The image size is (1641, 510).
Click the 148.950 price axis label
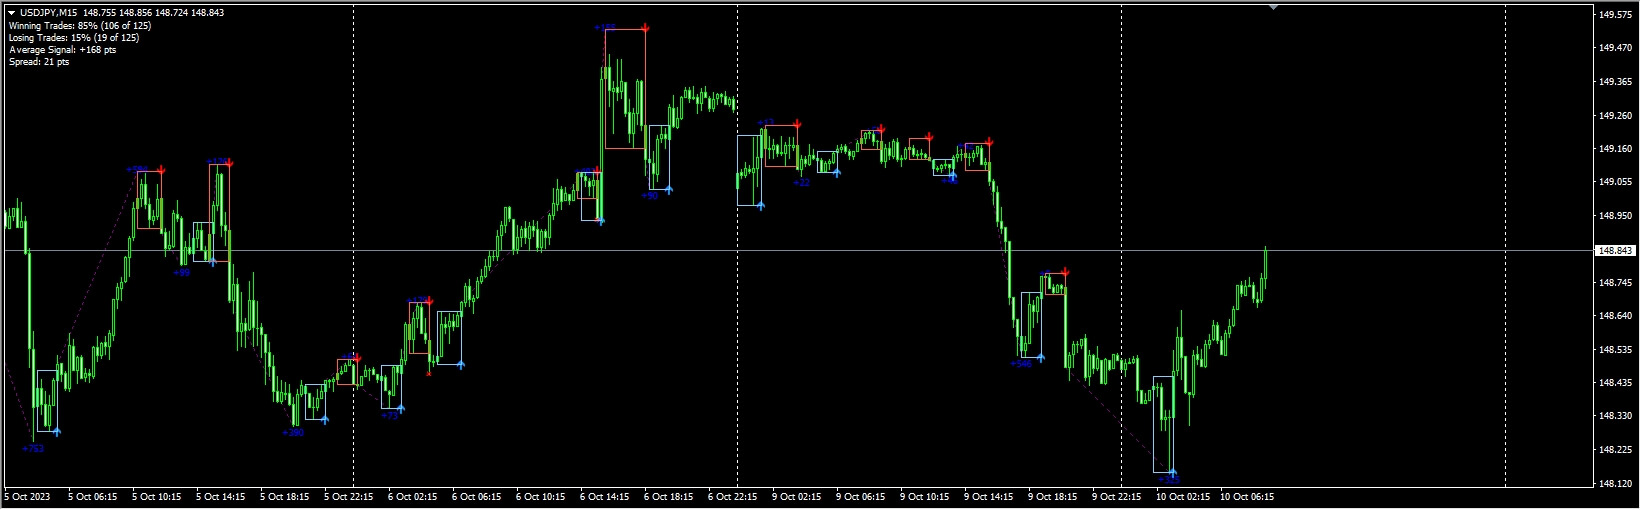point(1616,215)
